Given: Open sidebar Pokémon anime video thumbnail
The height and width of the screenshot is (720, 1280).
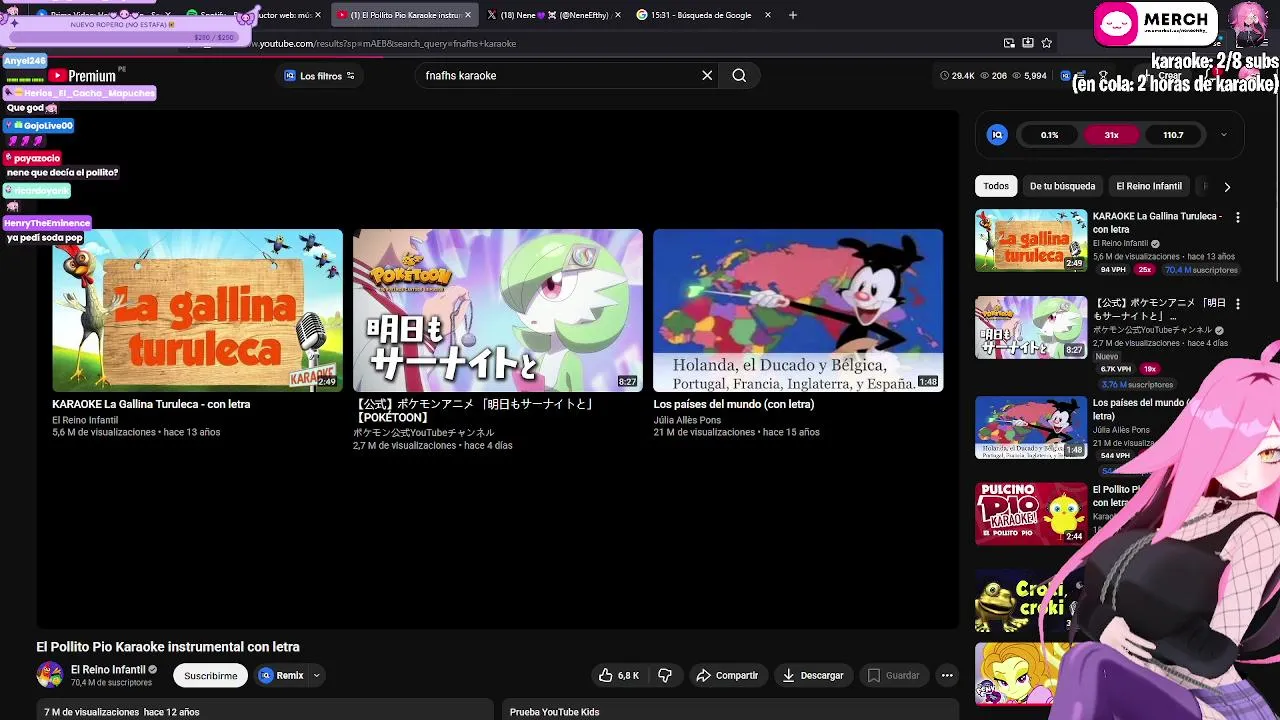Looking at the screenshot, I should coord(1031,327).
